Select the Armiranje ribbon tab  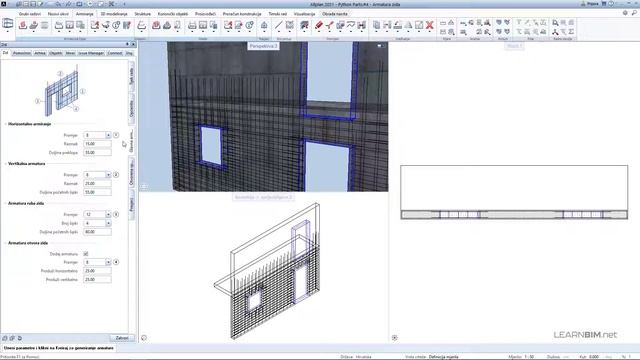click(84, 14)
